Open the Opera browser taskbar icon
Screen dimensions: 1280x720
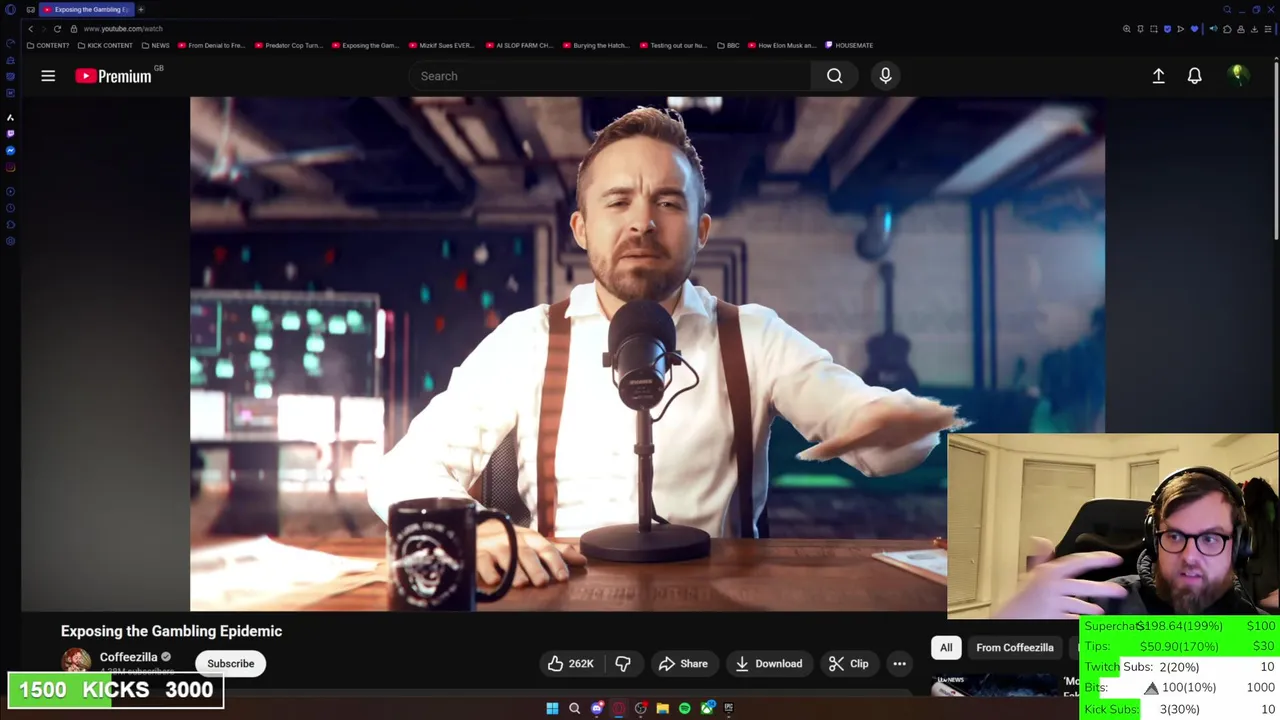[619, 708]
